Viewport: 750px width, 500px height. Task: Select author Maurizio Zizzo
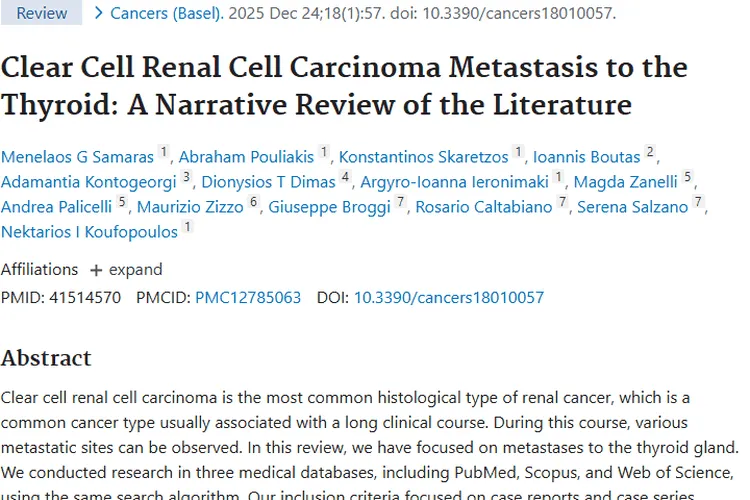pos(190,207)
